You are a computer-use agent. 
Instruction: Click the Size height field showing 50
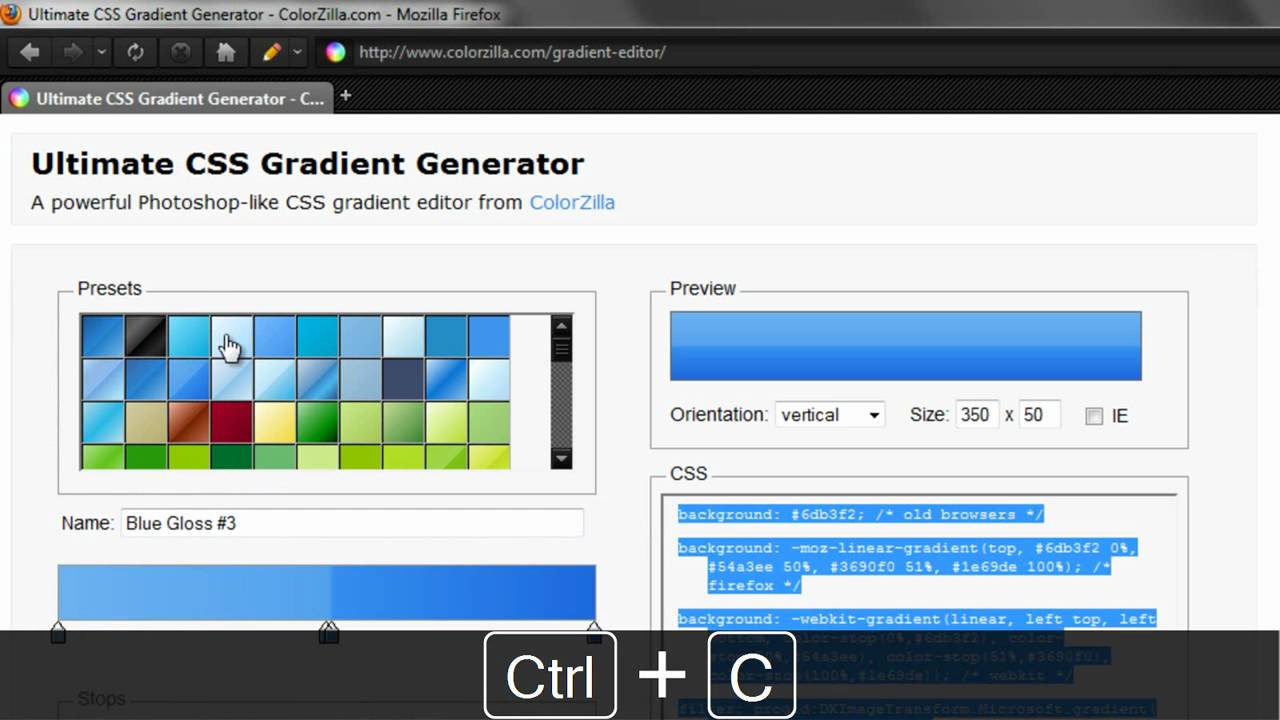[1039, 415]
